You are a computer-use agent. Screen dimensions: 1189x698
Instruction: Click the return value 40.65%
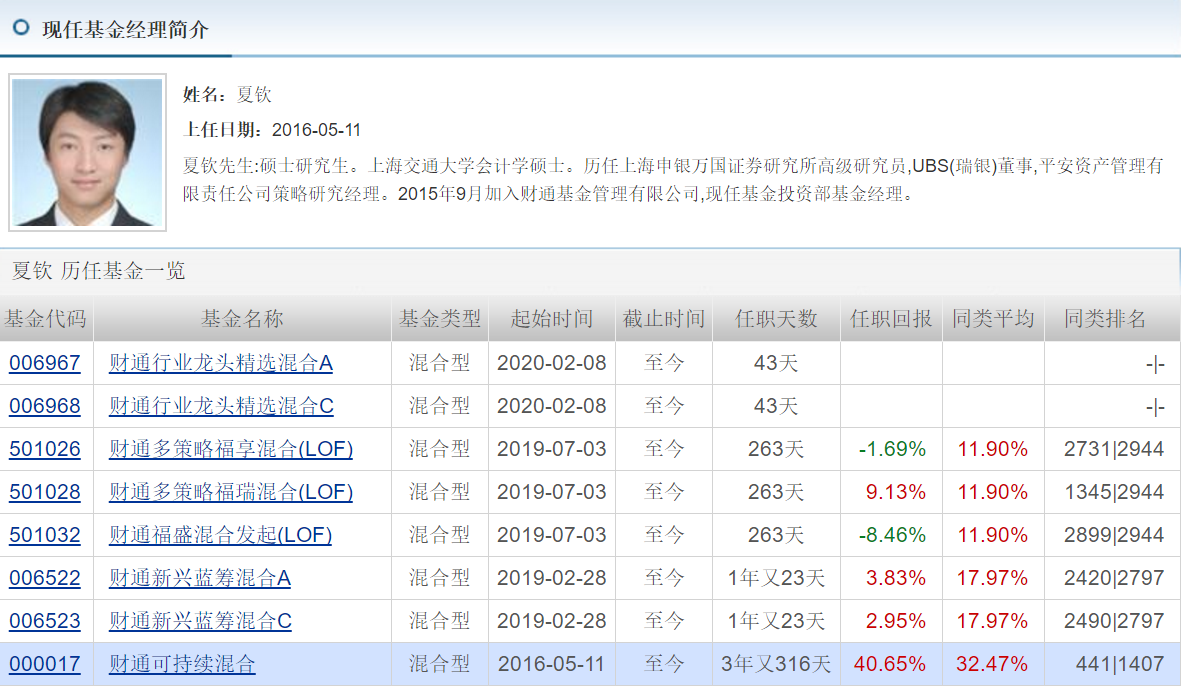coord(889,665)
